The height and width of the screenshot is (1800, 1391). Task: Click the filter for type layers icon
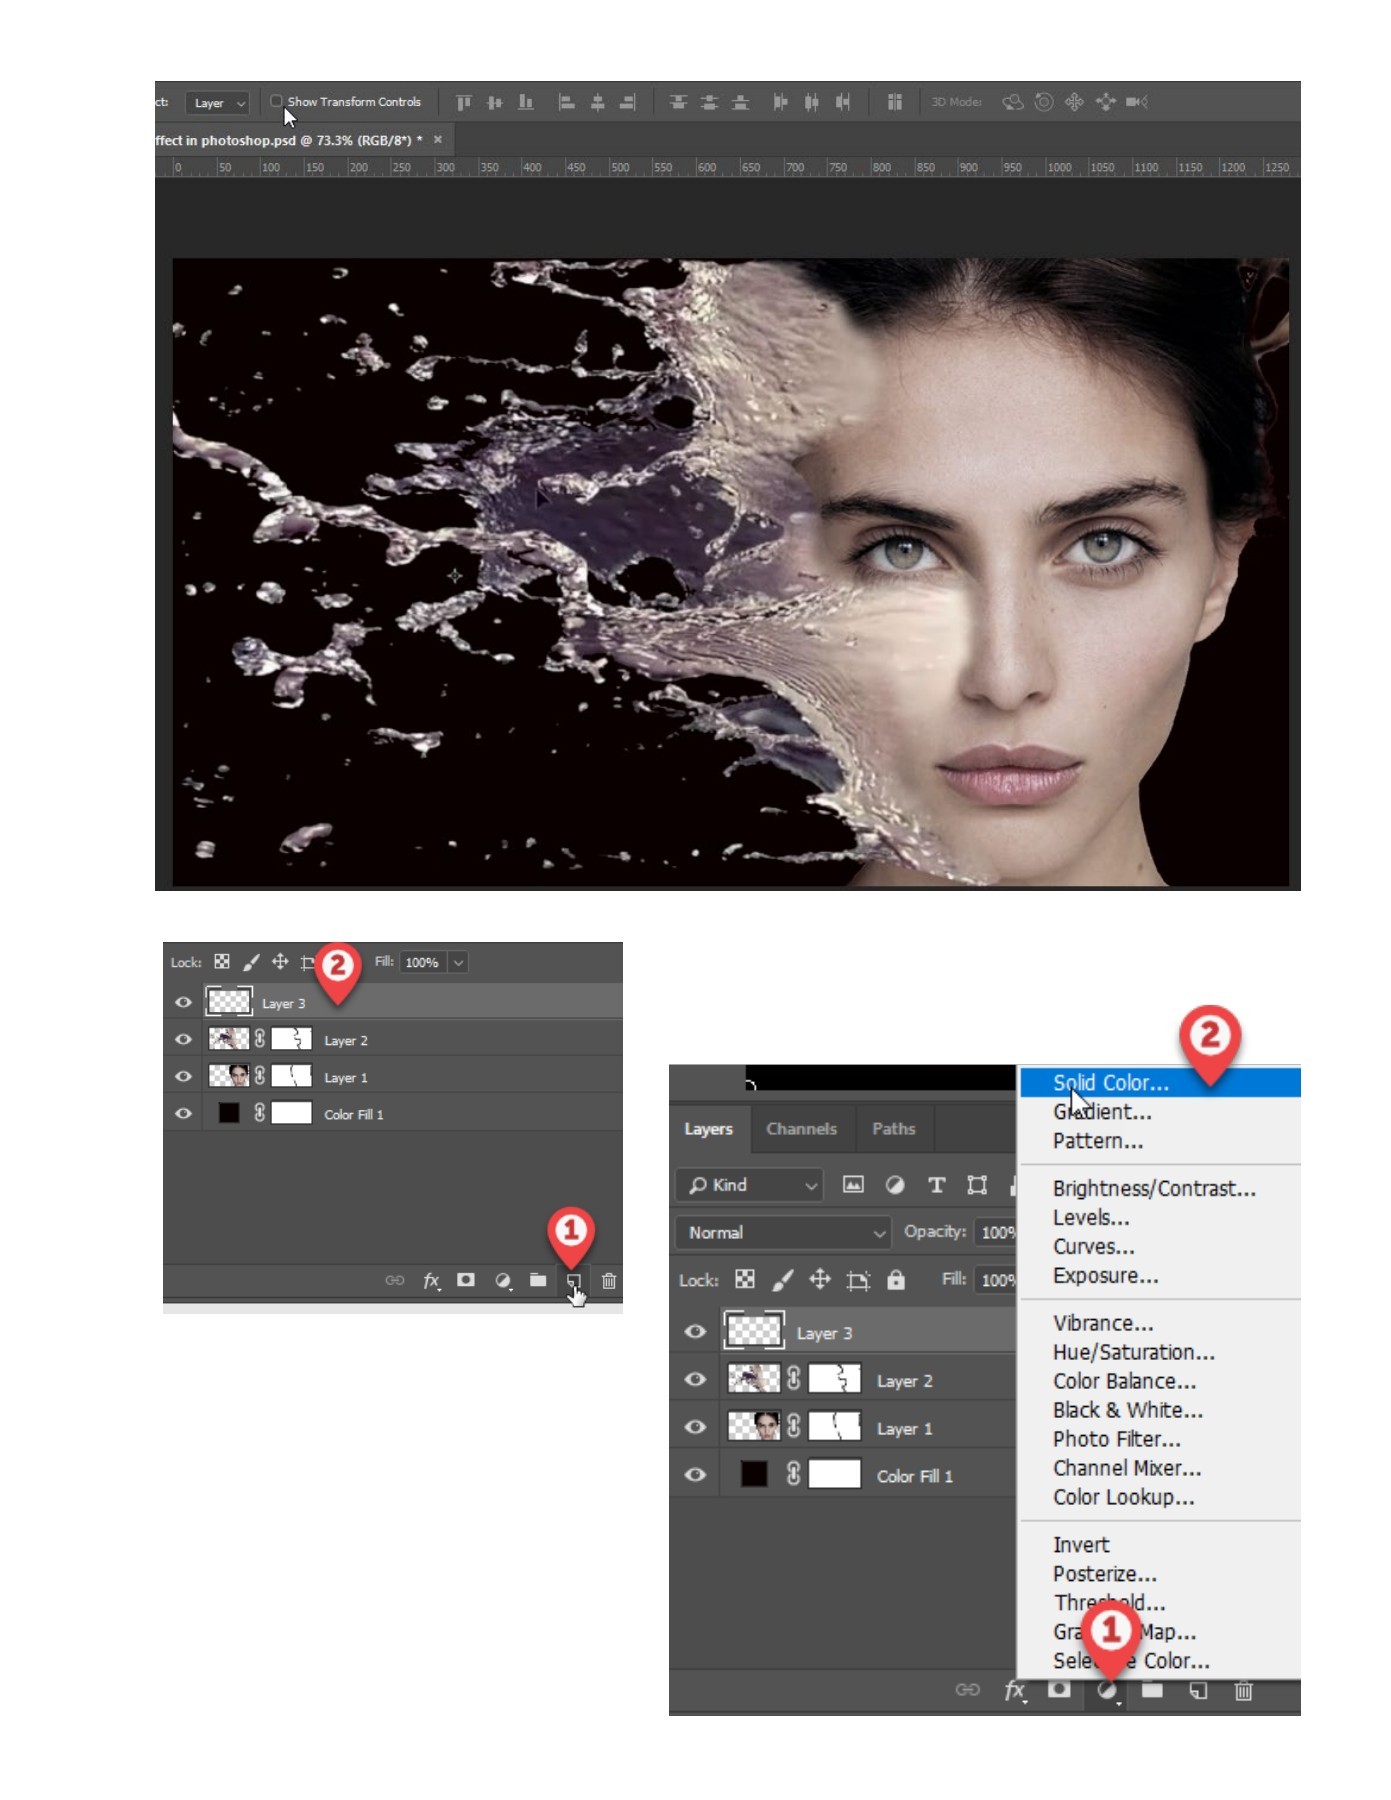936,1185
